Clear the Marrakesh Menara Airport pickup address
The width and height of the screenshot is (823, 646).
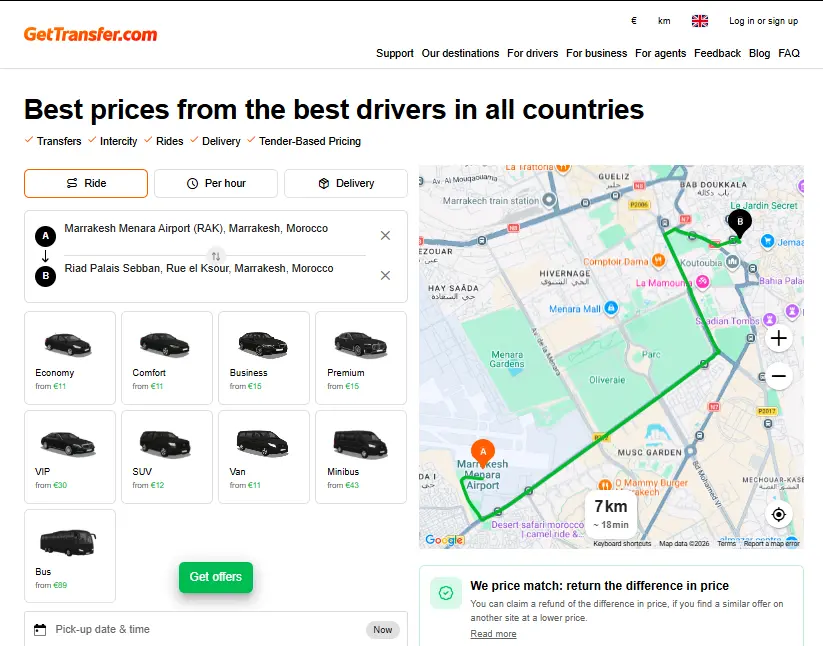click(385, 236)
